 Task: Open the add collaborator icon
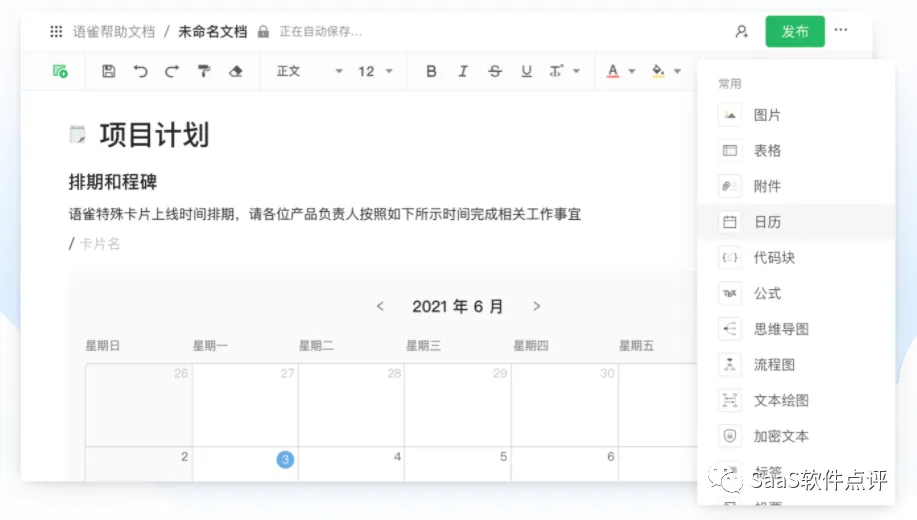point(742,32)
